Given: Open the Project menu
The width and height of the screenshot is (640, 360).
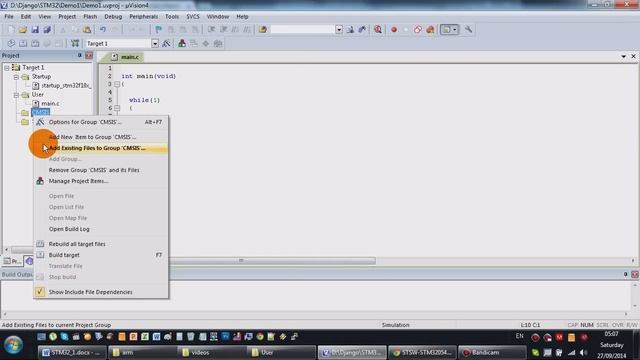Looking at the screenshot, I should click(67, 17).
